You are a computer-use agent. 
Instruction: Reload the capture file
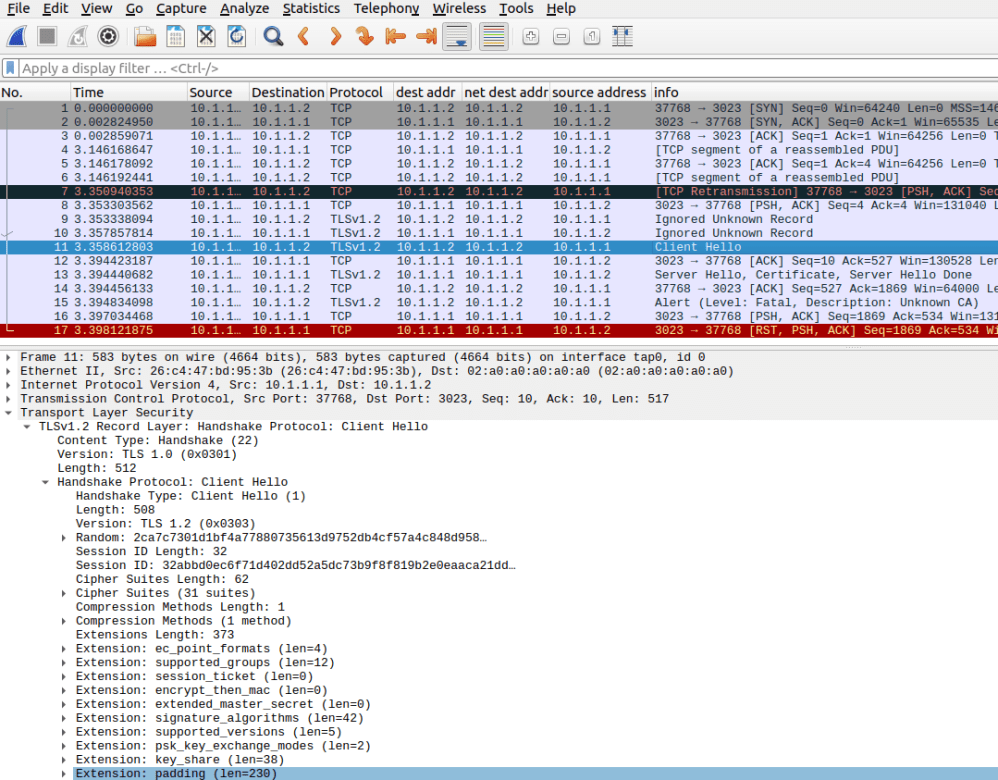[x=236, y=37]
